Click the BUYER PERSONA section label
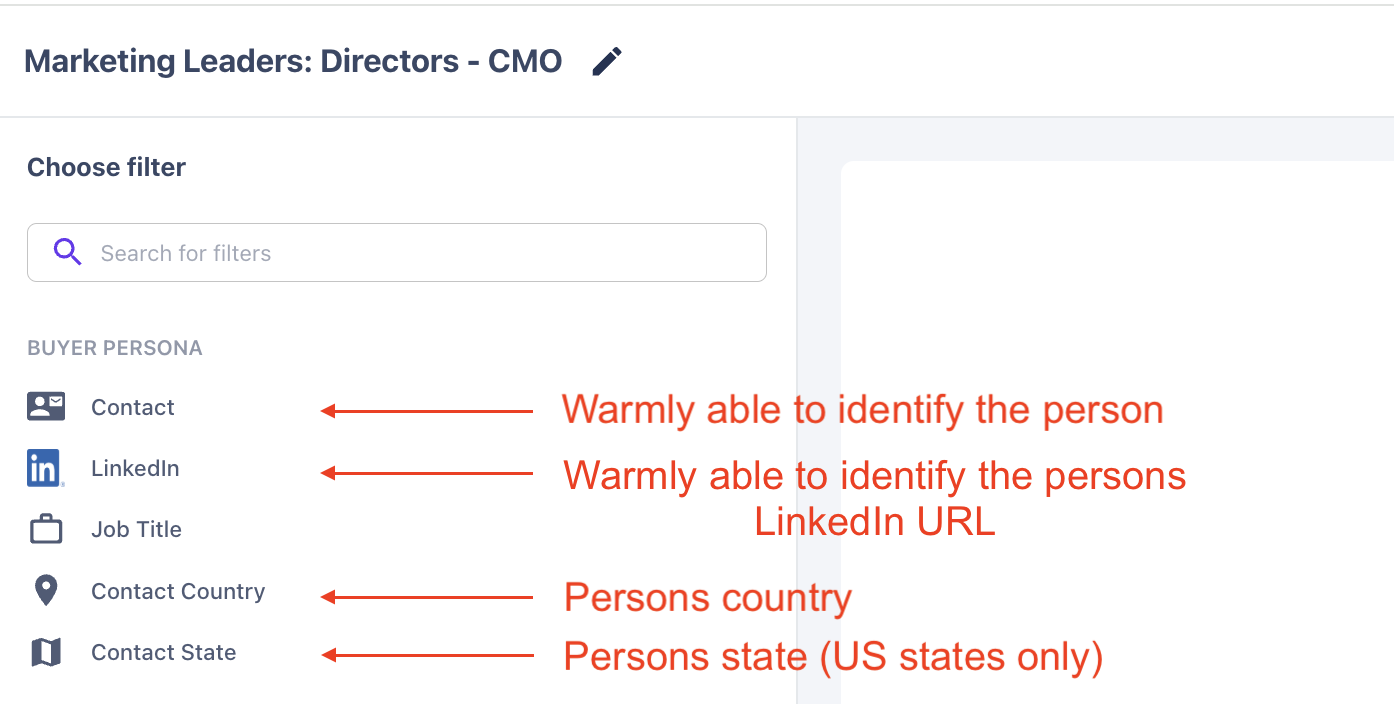 [115, 348]
